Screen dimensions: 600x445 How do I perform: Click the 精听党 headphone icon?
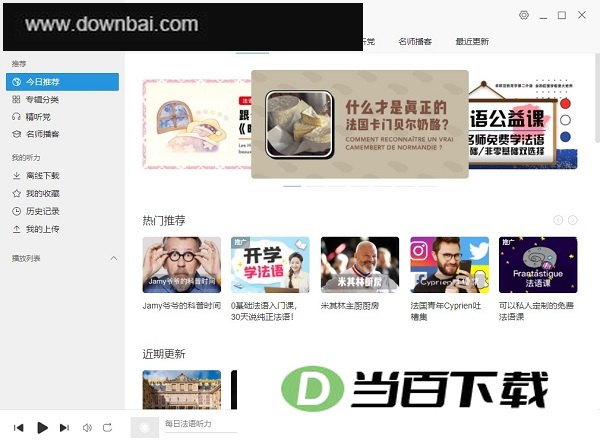(x=16, y=117)
